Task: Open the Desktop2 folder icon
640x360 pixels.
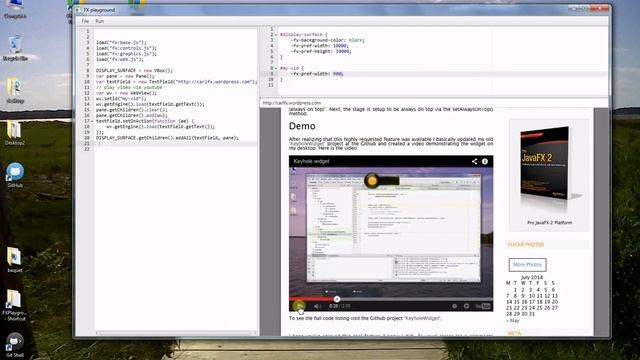Action: click(15, 133)
